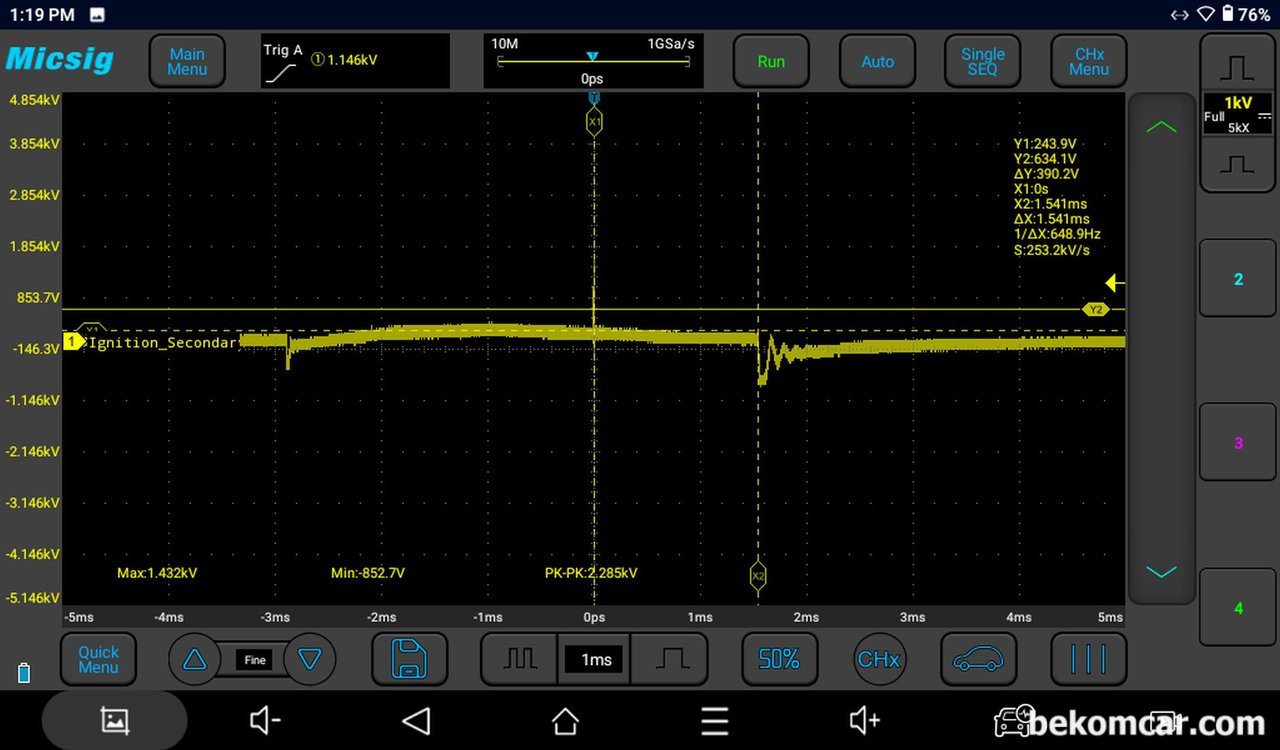Open the CHx Menu
Image resolution: width=1280 pixels, height=750 pixels.
click(x=1089, y=62)
